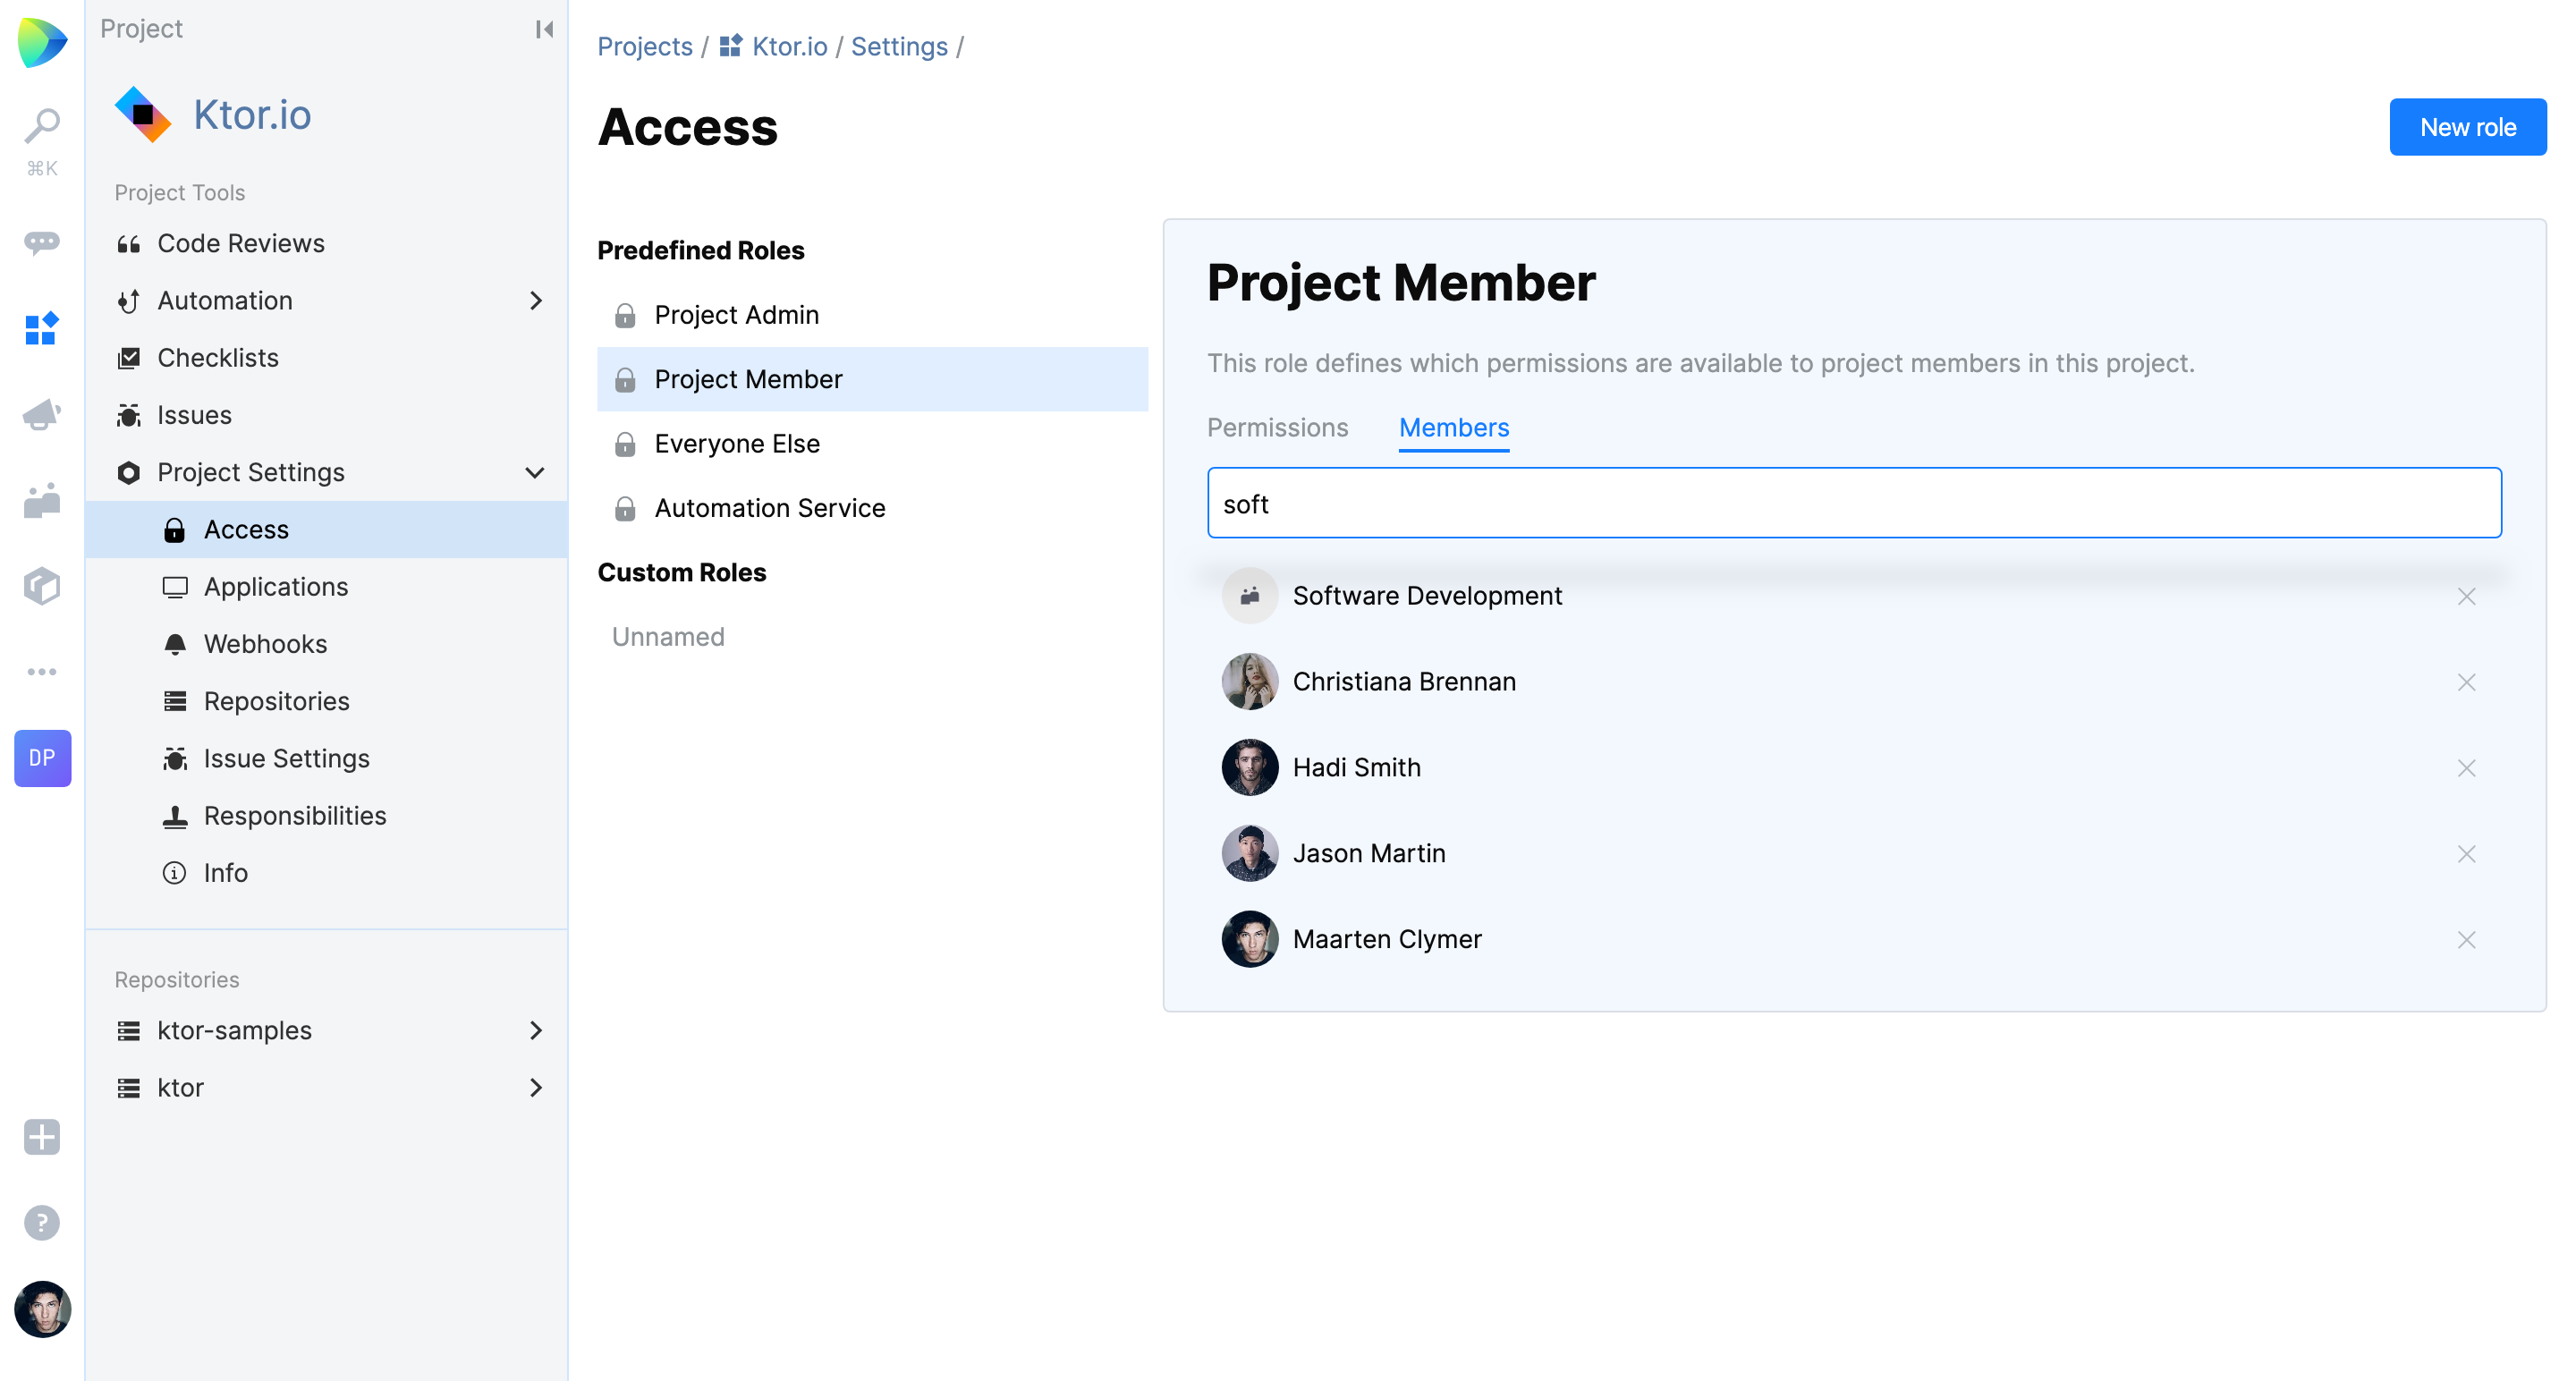The height and width of the screenshot is (1381, 2576).
Task: Open the user profile avatar at bottom
Action: tap(42, 1309)
